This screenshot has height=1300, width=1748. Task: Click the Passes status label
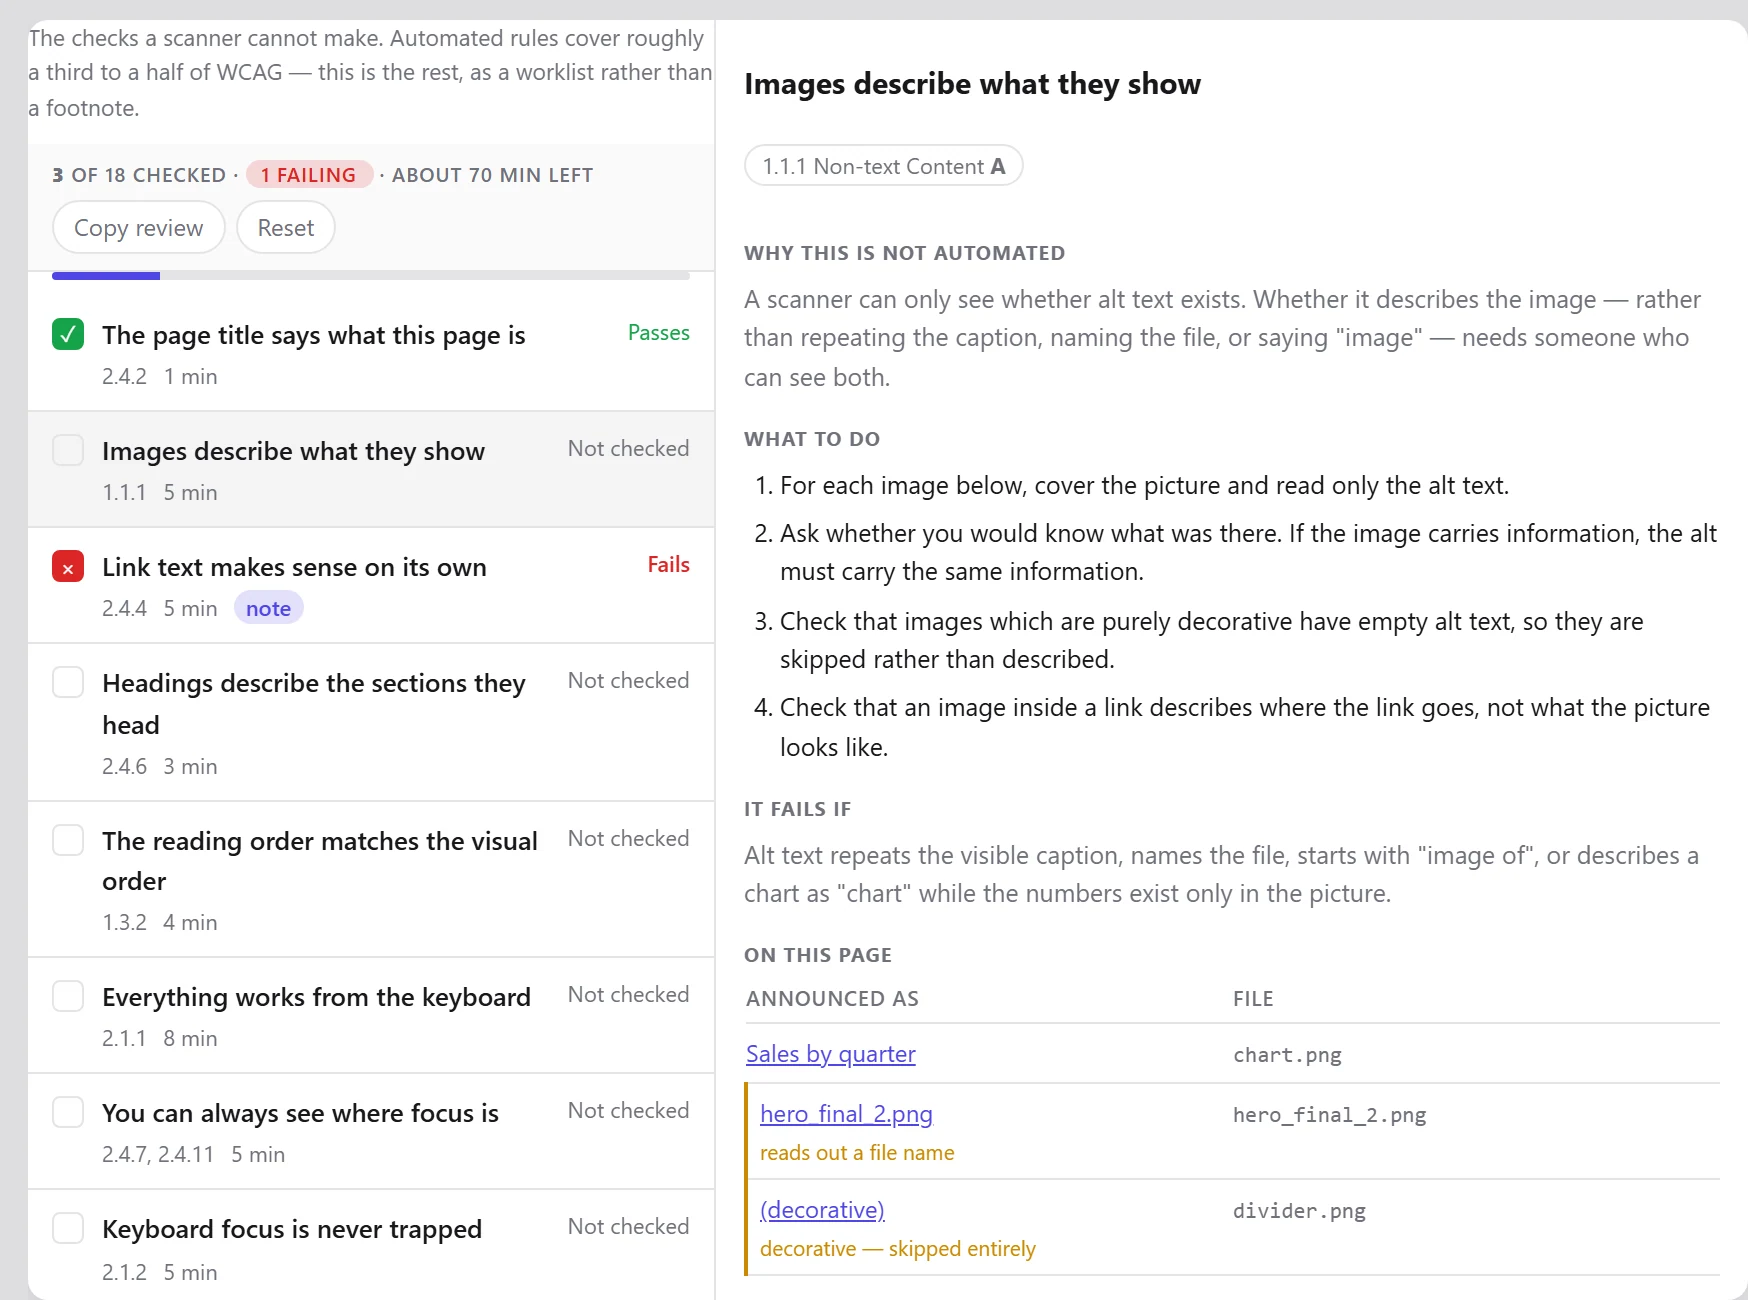[x=659, y=333]
